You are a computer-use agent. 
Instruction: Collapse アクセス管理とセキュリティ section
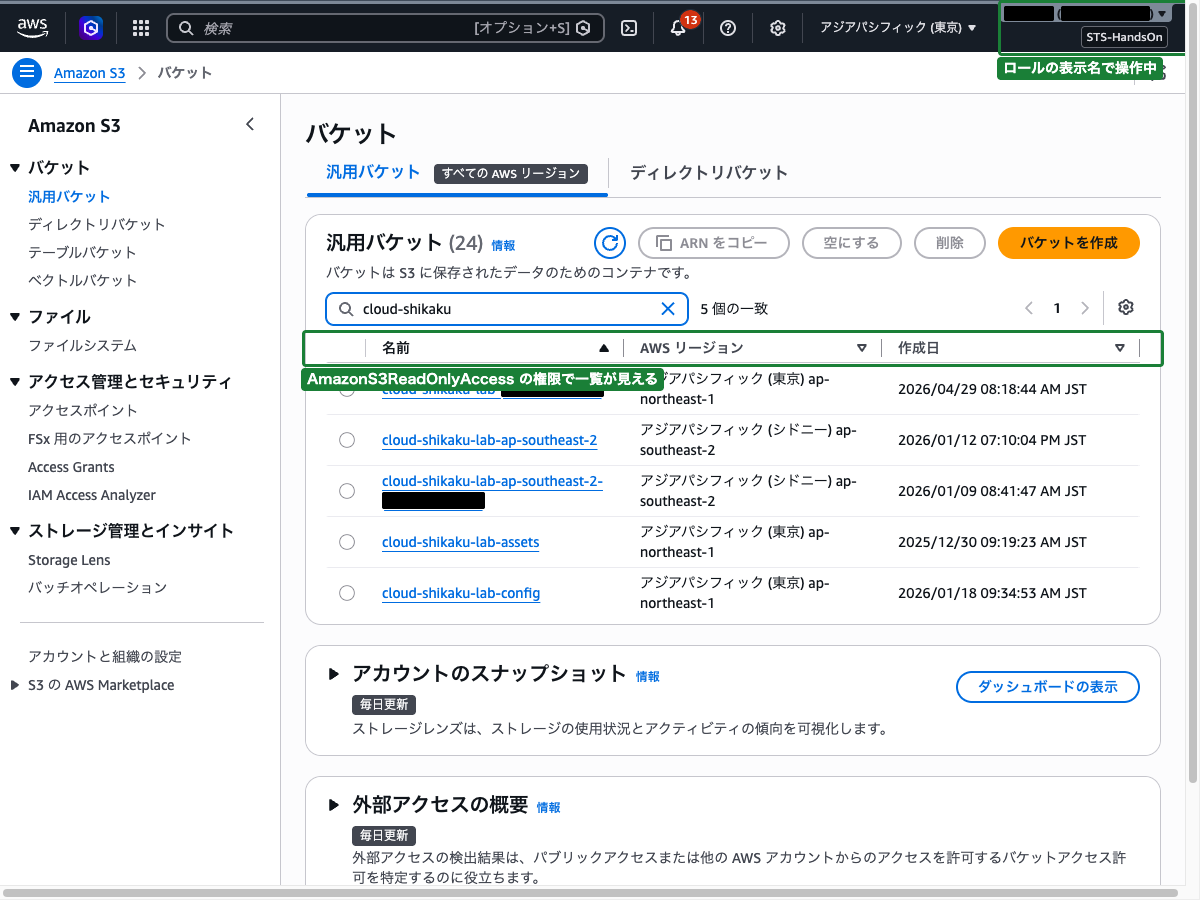[15, 382]
